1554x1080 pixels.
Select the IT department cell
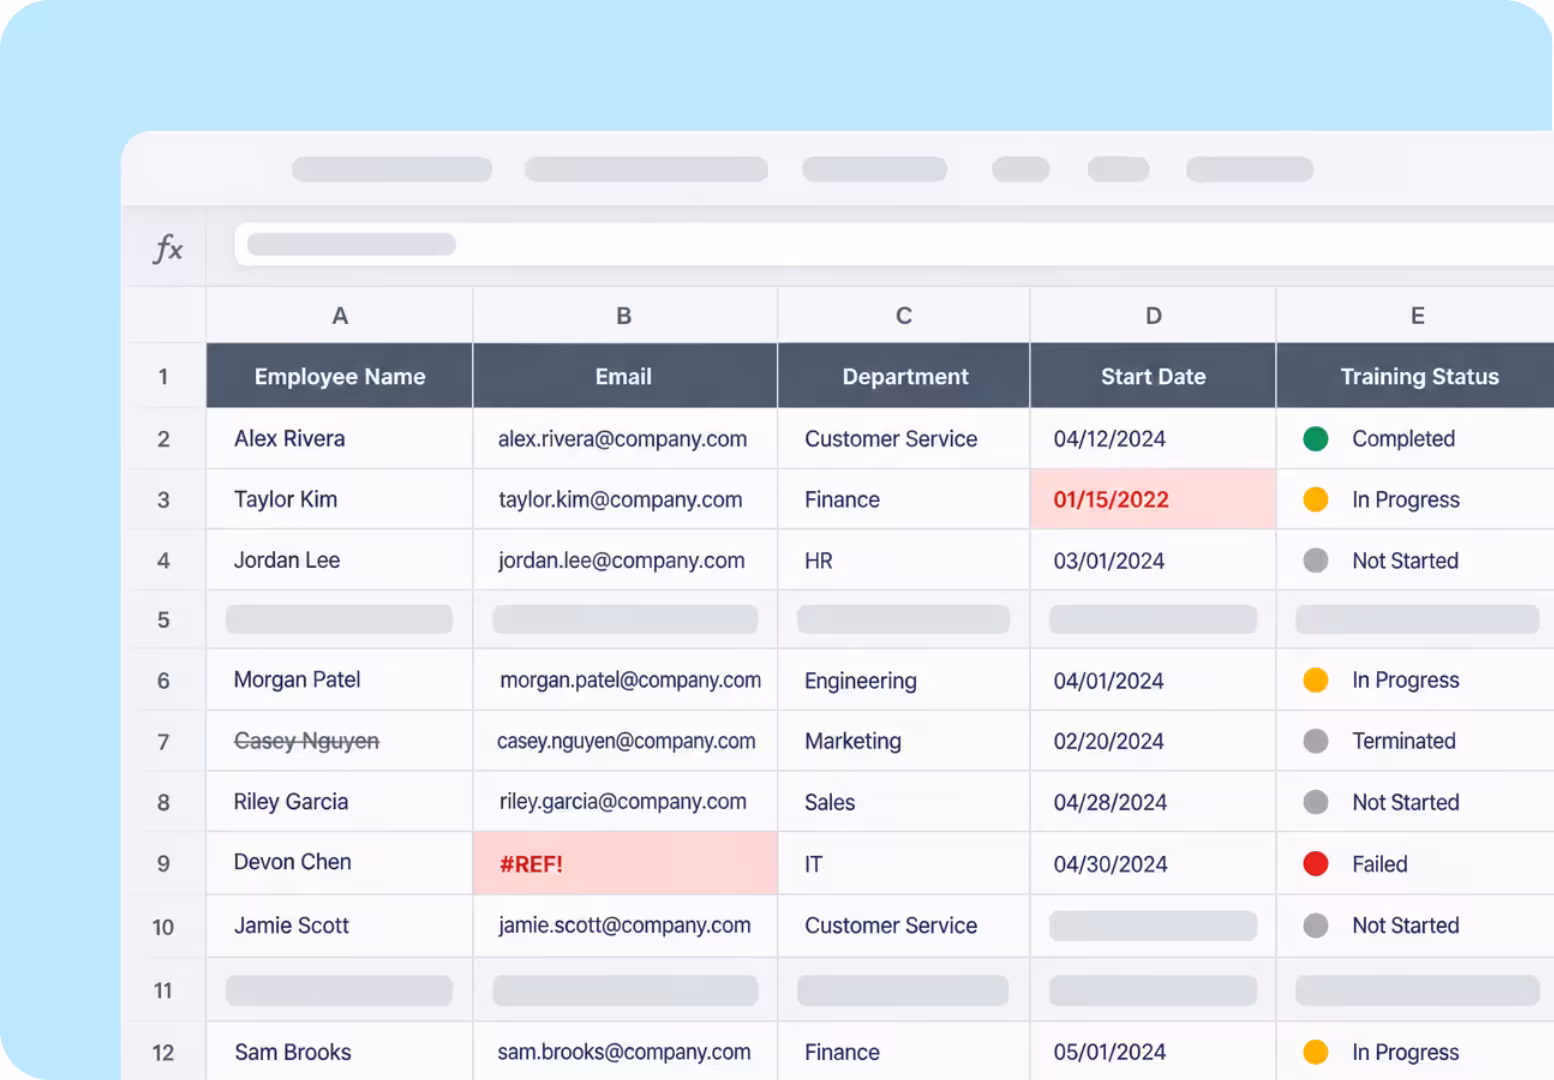[904, 864]
